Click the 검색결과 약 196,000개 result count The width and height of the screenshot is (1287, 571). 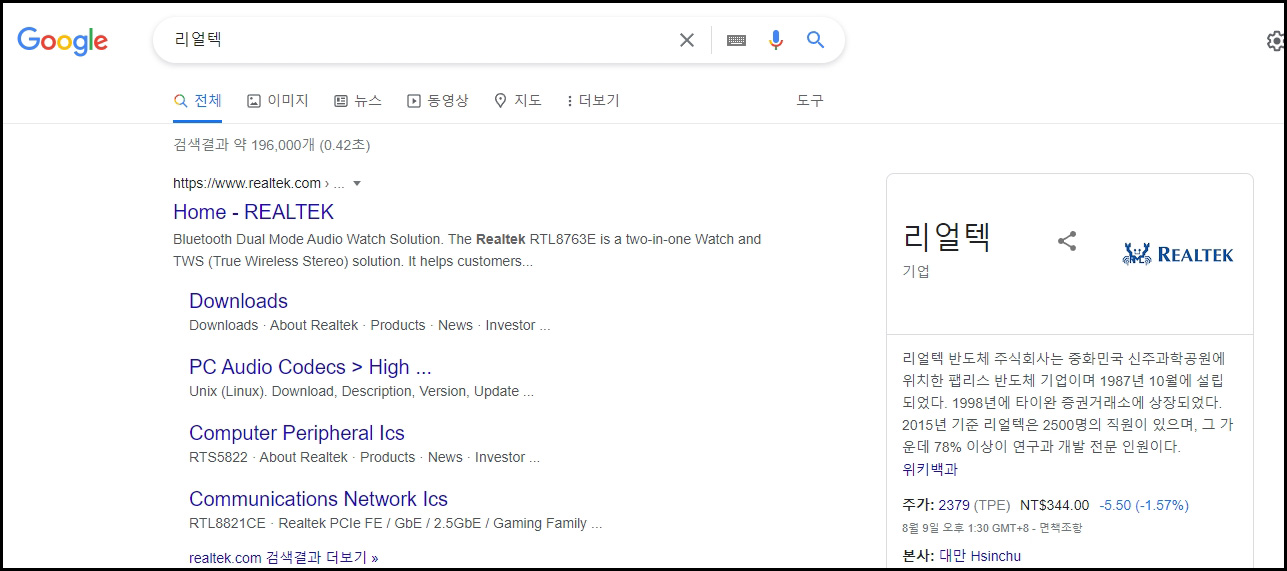pyautogui.click(x=272, y=146)
